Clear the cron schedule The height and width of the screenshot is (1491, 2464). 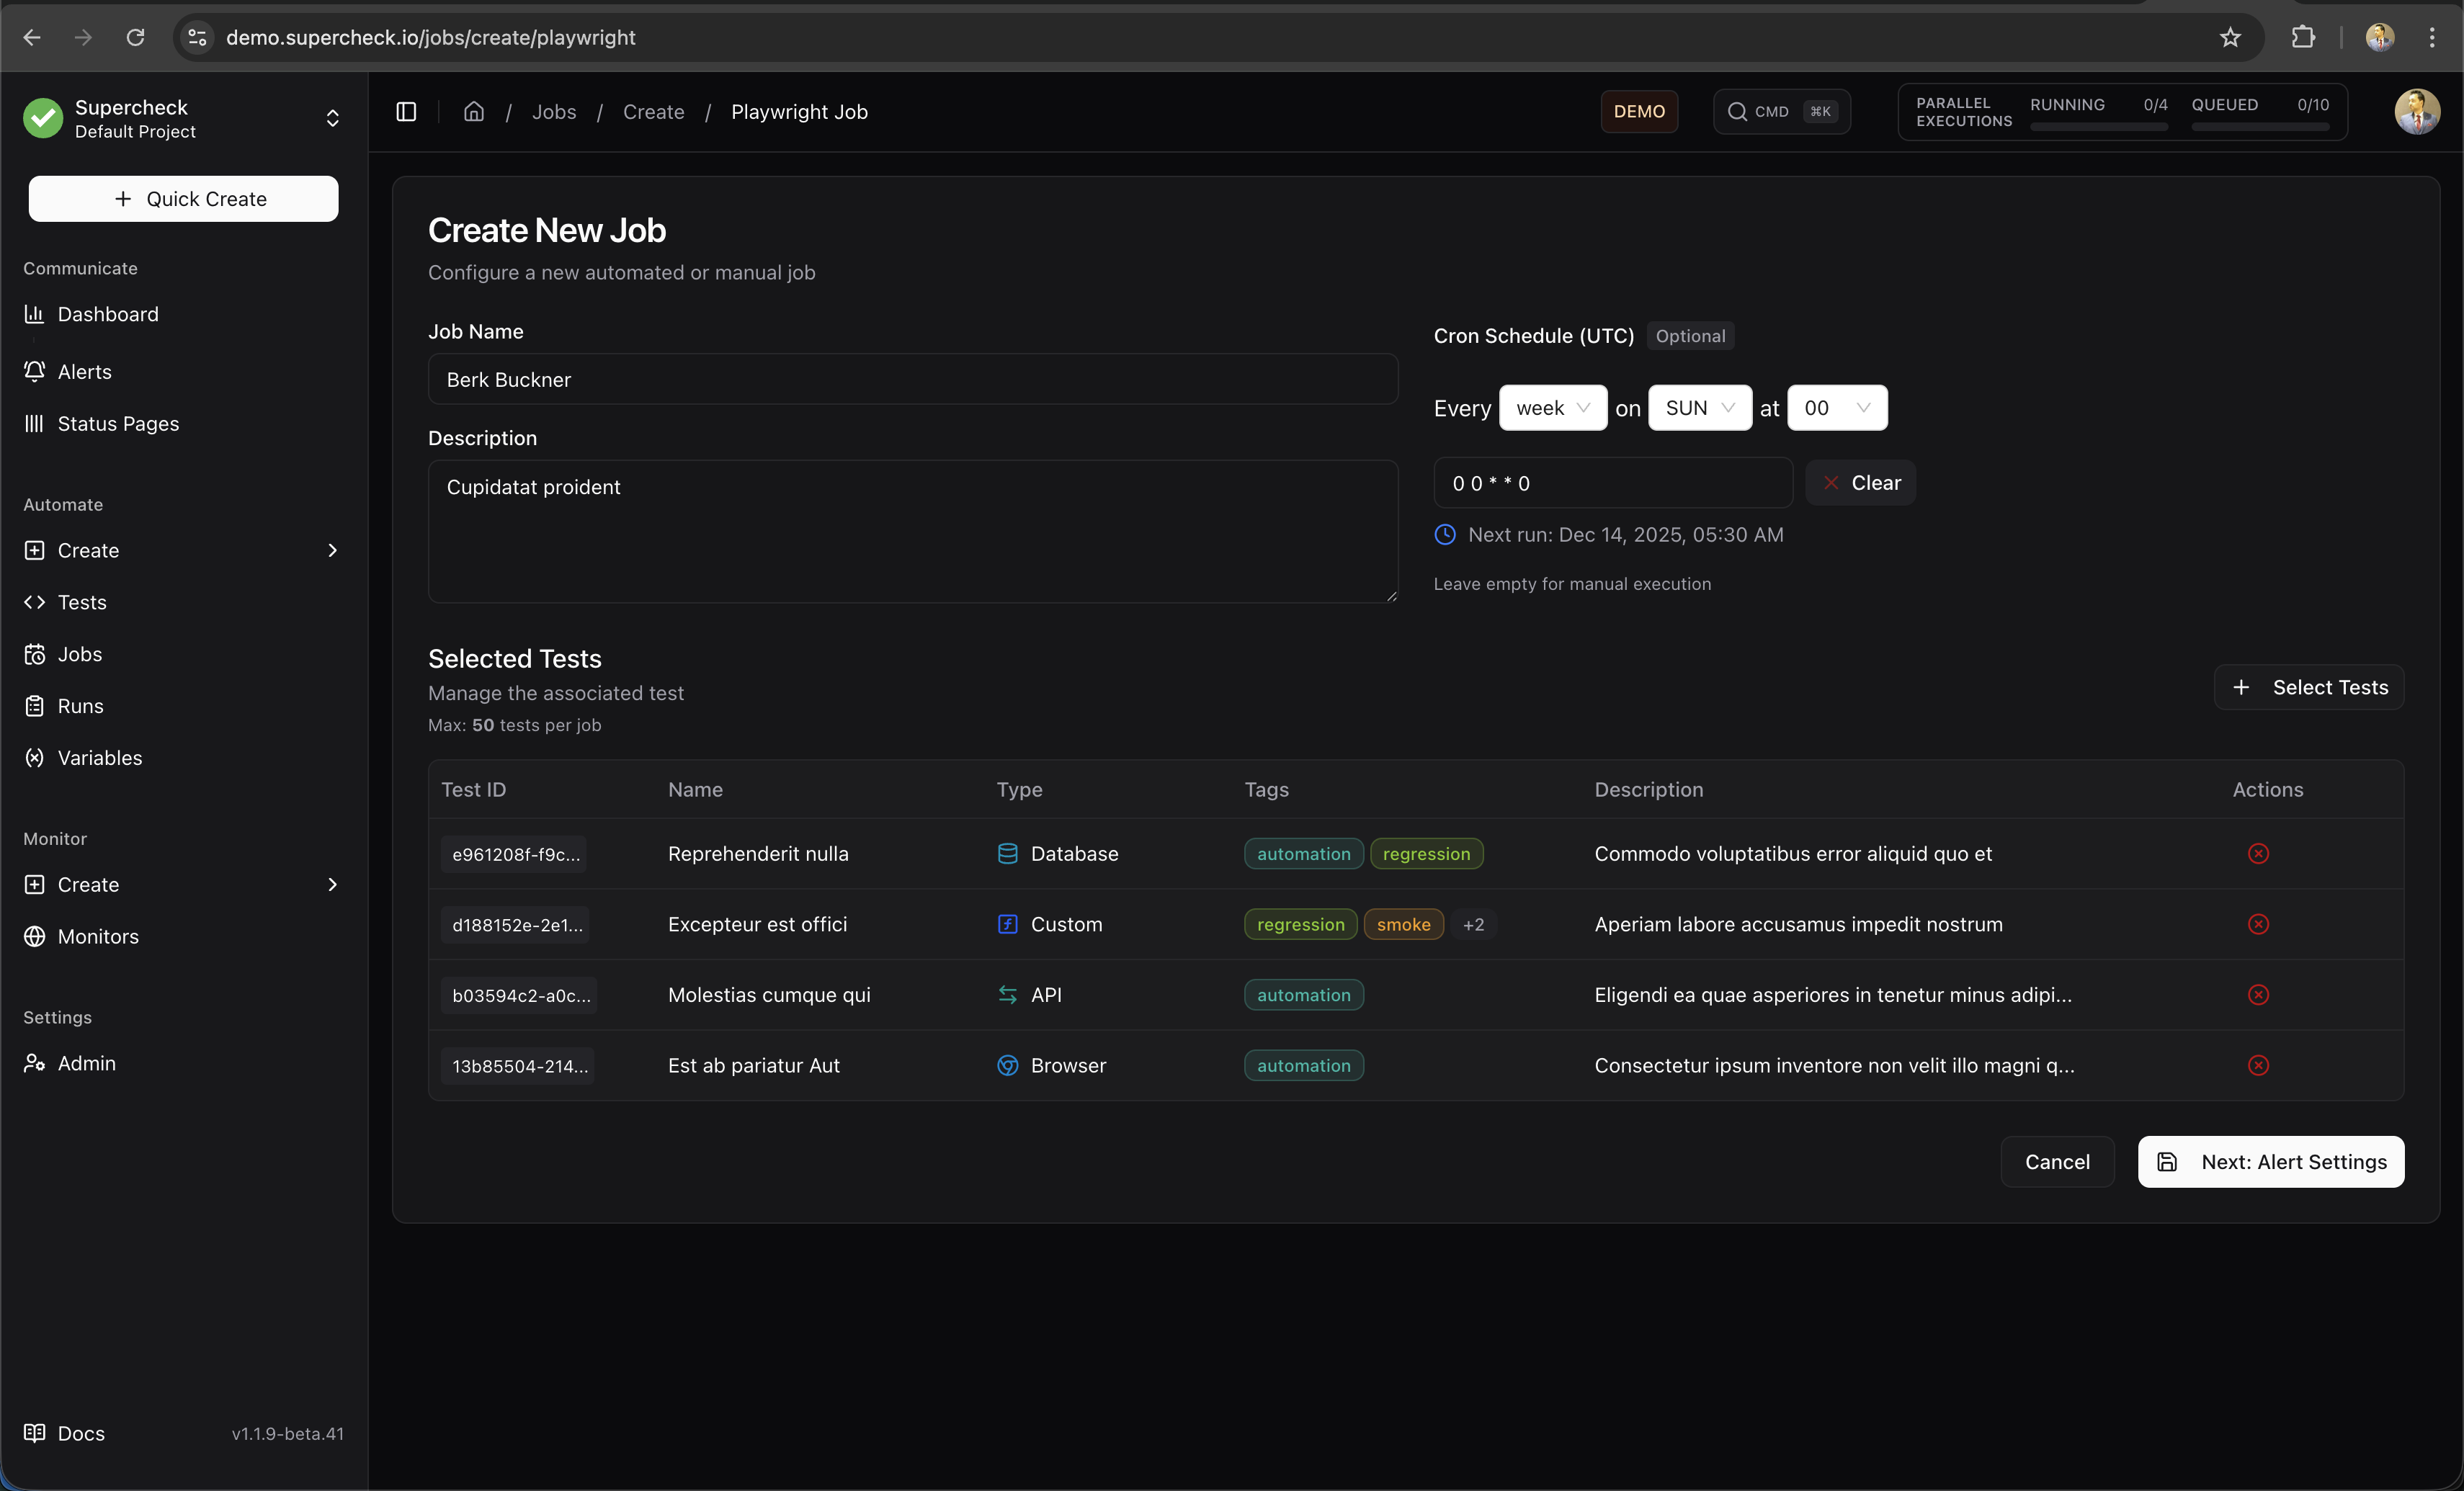tap(1860, 483)
